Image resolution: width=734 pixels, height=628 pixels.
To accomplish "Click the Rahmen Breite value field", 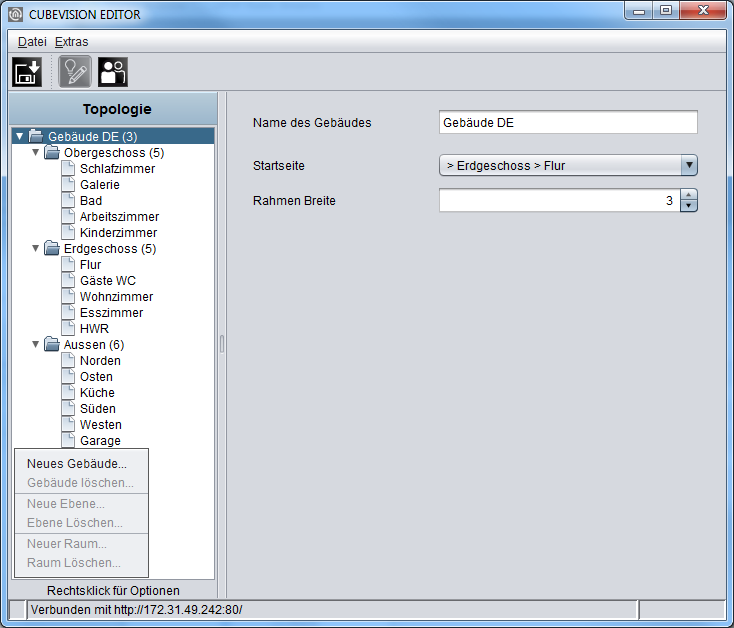I will 559,200.
